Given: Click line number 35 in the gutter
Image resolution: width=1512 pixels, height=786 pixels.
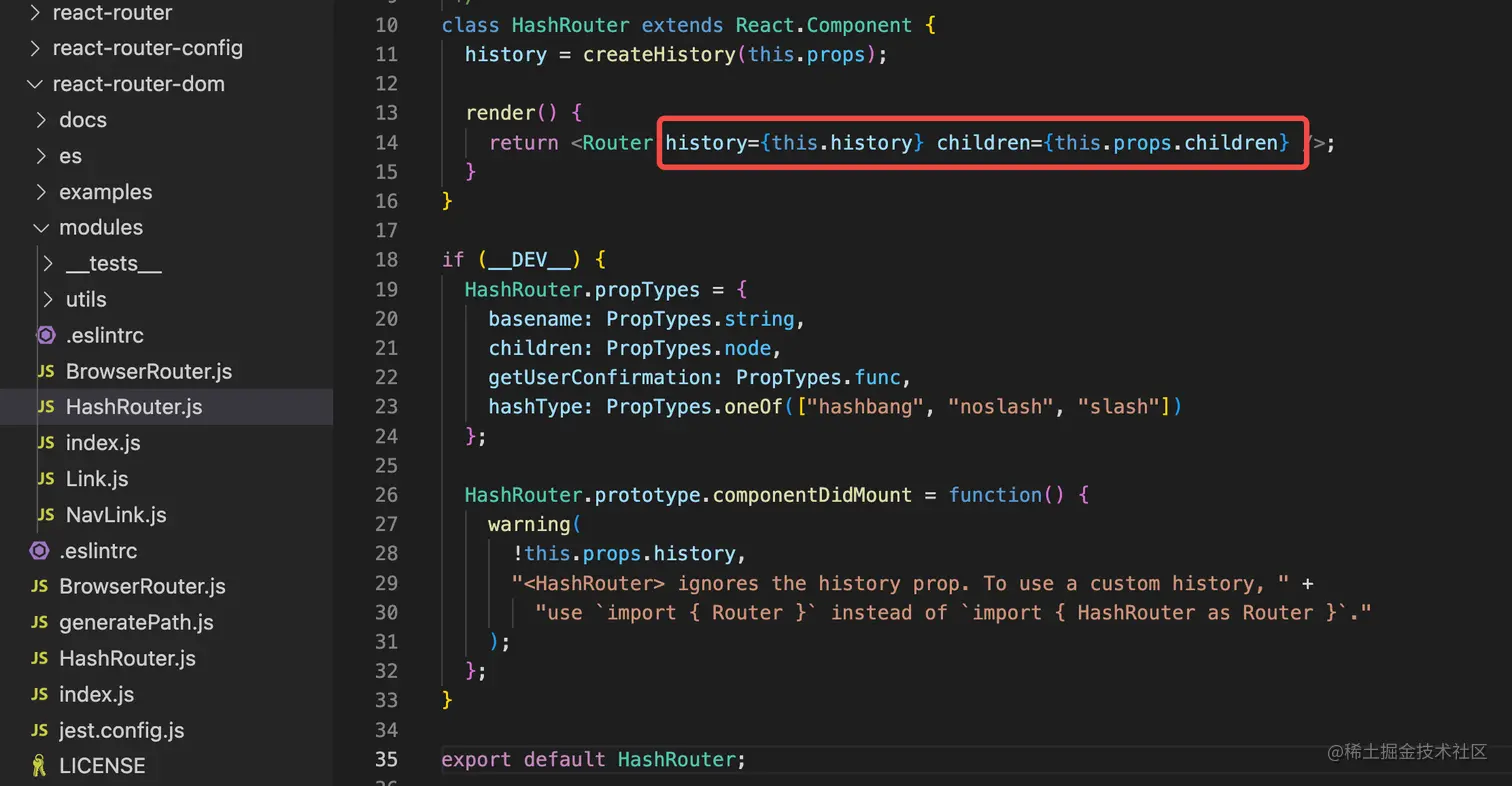Looking at the screenshot, I should coord(386,759).
